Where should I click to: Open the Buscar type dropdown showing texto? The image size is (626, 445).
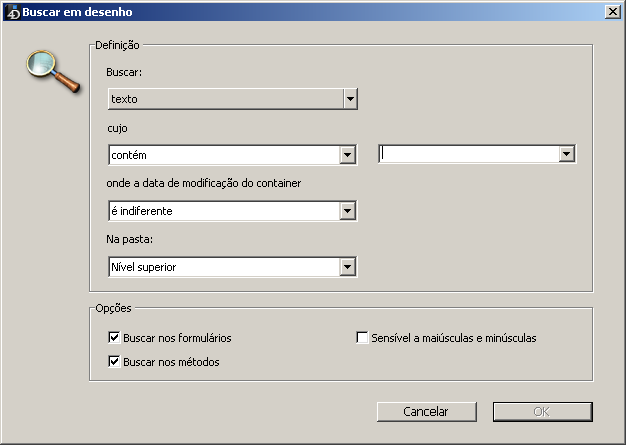[349, 99]
